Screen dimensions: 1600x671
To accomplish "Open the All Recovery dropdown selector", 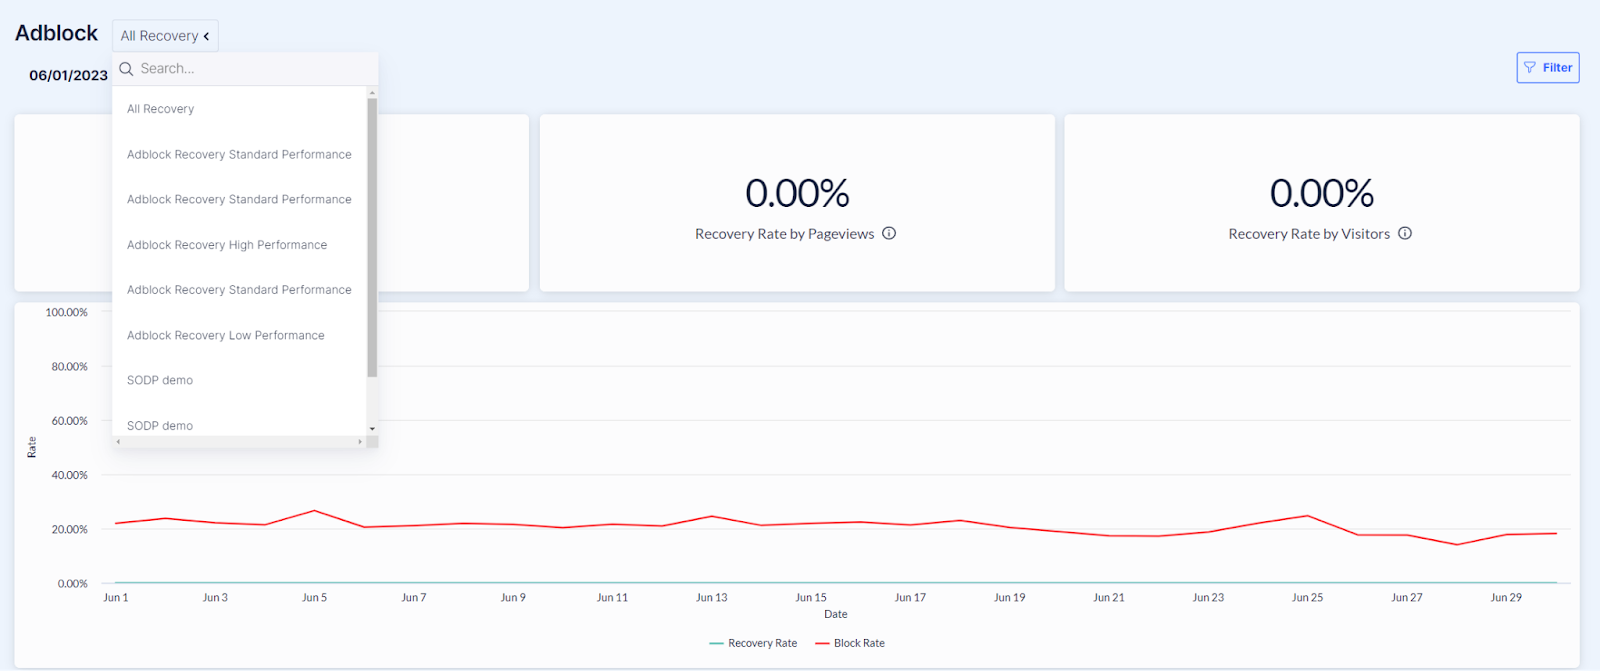I will click(x=165, y=36).
